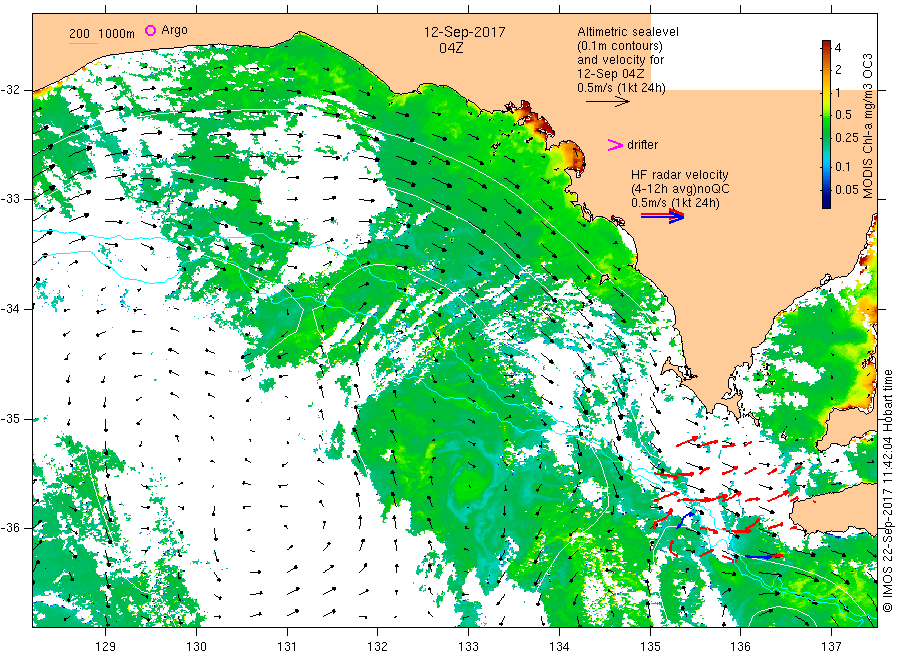Screen dimensions: 900x660
Task: Click longitude axis label 130
Action: point(196,647)
